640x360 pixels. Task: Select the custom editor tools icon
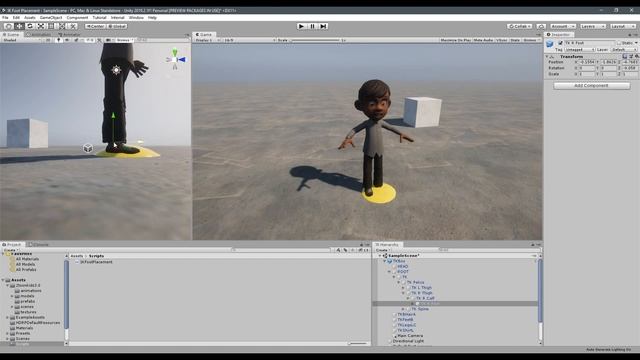[72, 26]
